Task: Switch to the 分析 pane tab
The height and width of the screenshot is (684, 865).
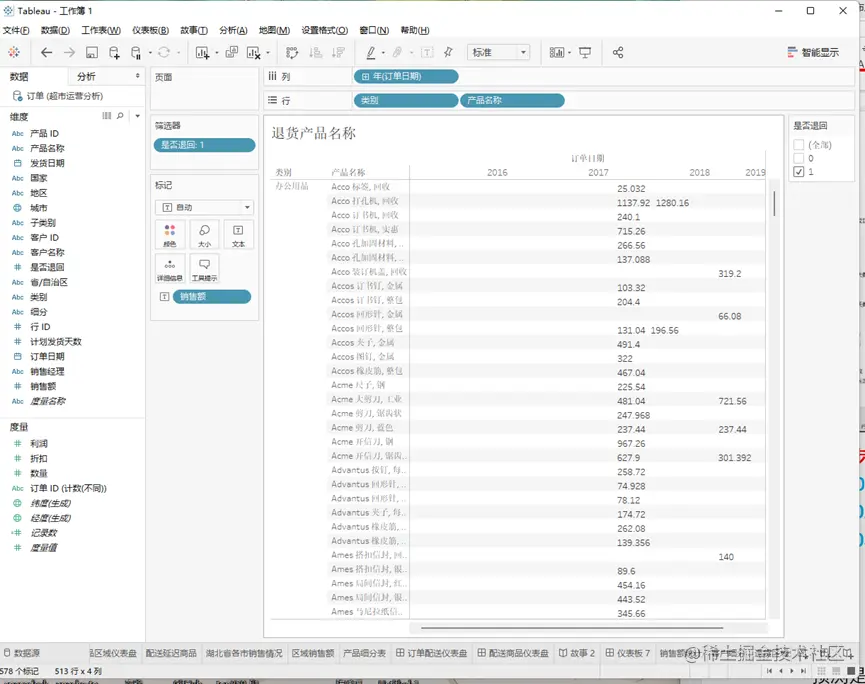Action: click(86, 76)
